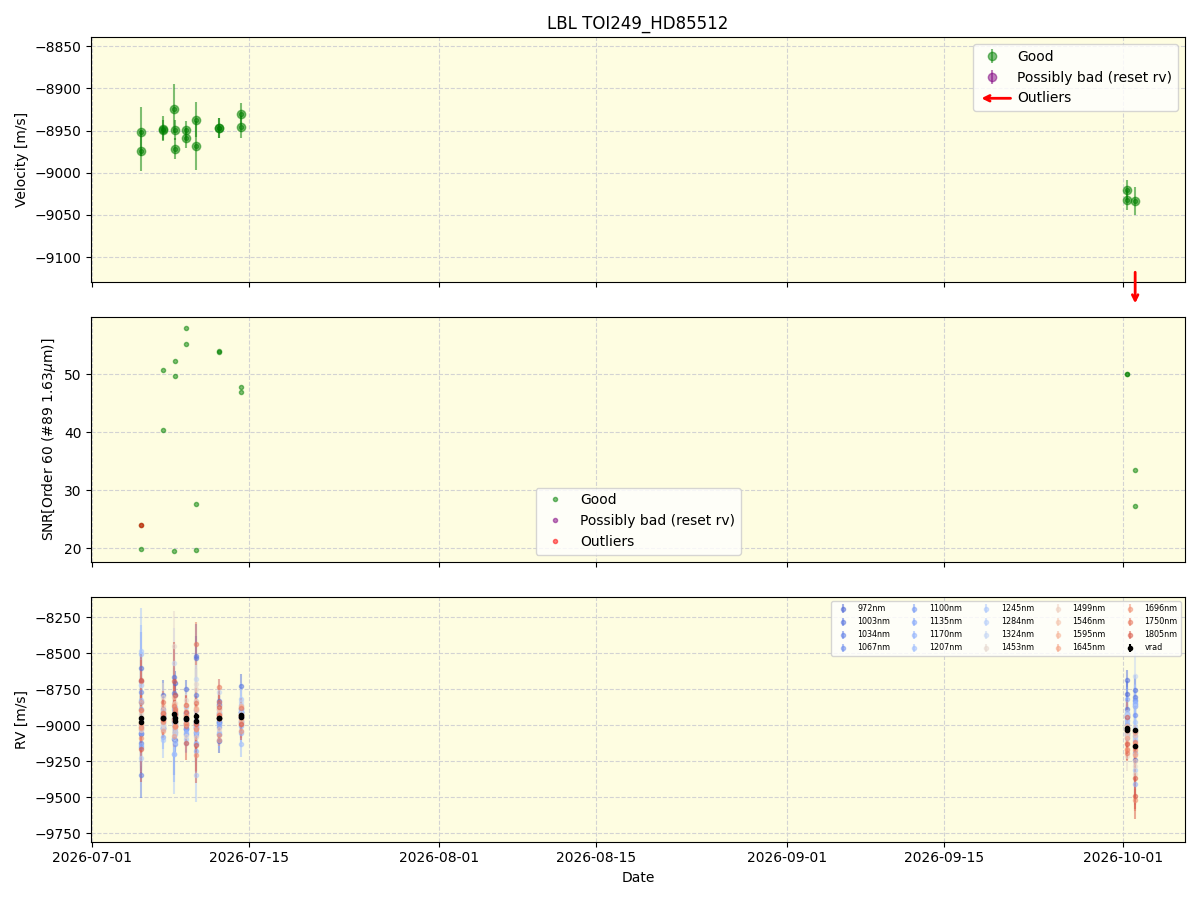Click the '1245nm' legend entry
This screenshot has width=1200, height=900.
(1017, 608)
